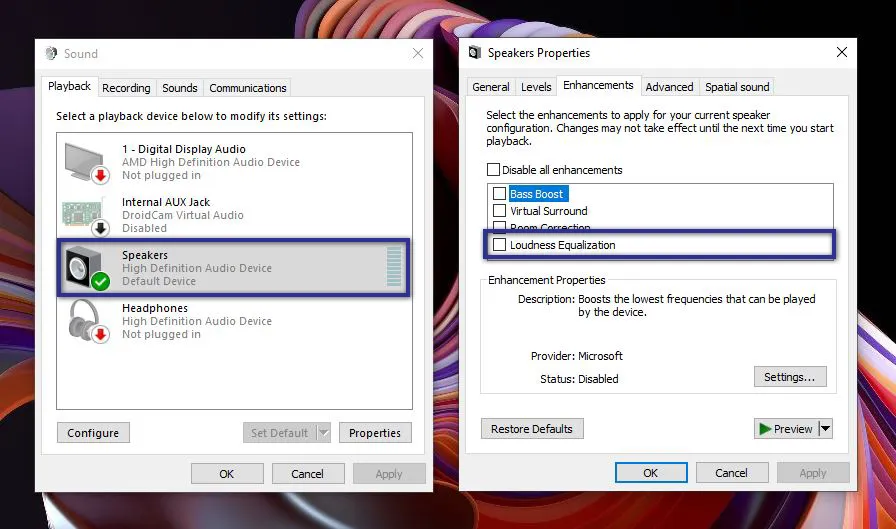The image size is (896, 529).
Task: Click the green play icon on Preview
Action: pyautogui.click(x=765, y=429)
